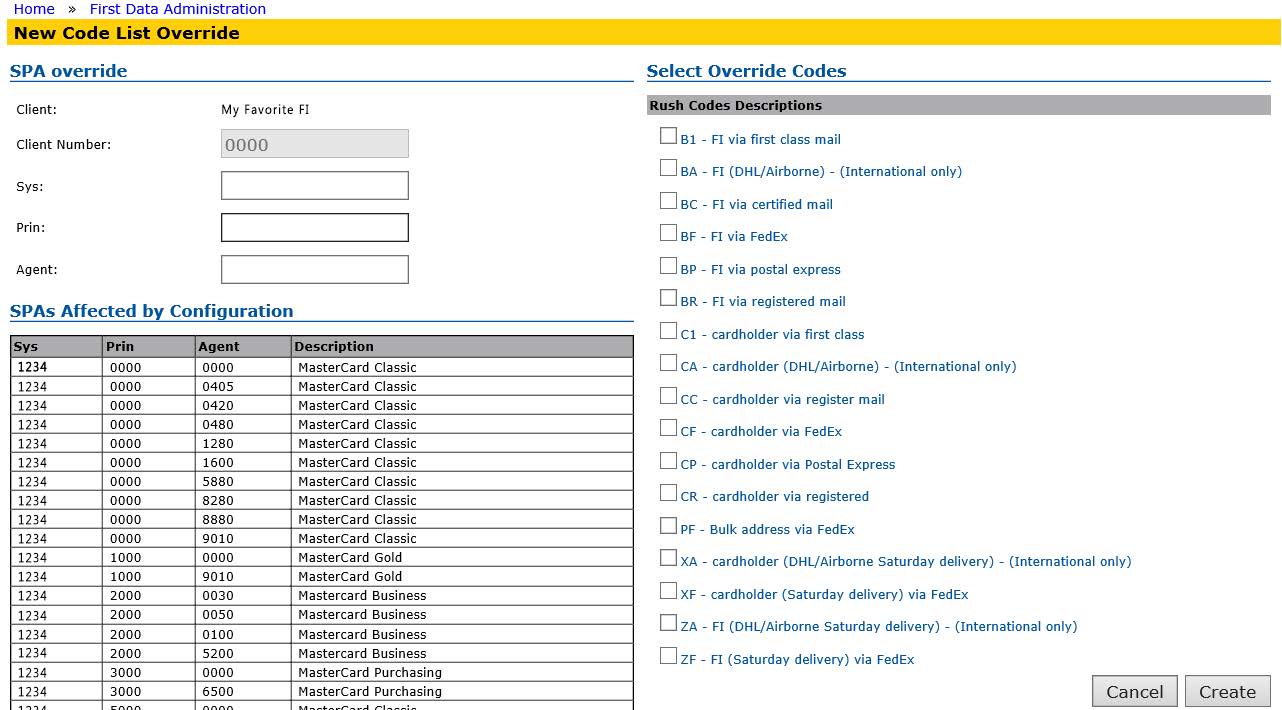1282x710 pixels.
Task: Check BC - FI via certified mail
Action: (x=668, y=201)
